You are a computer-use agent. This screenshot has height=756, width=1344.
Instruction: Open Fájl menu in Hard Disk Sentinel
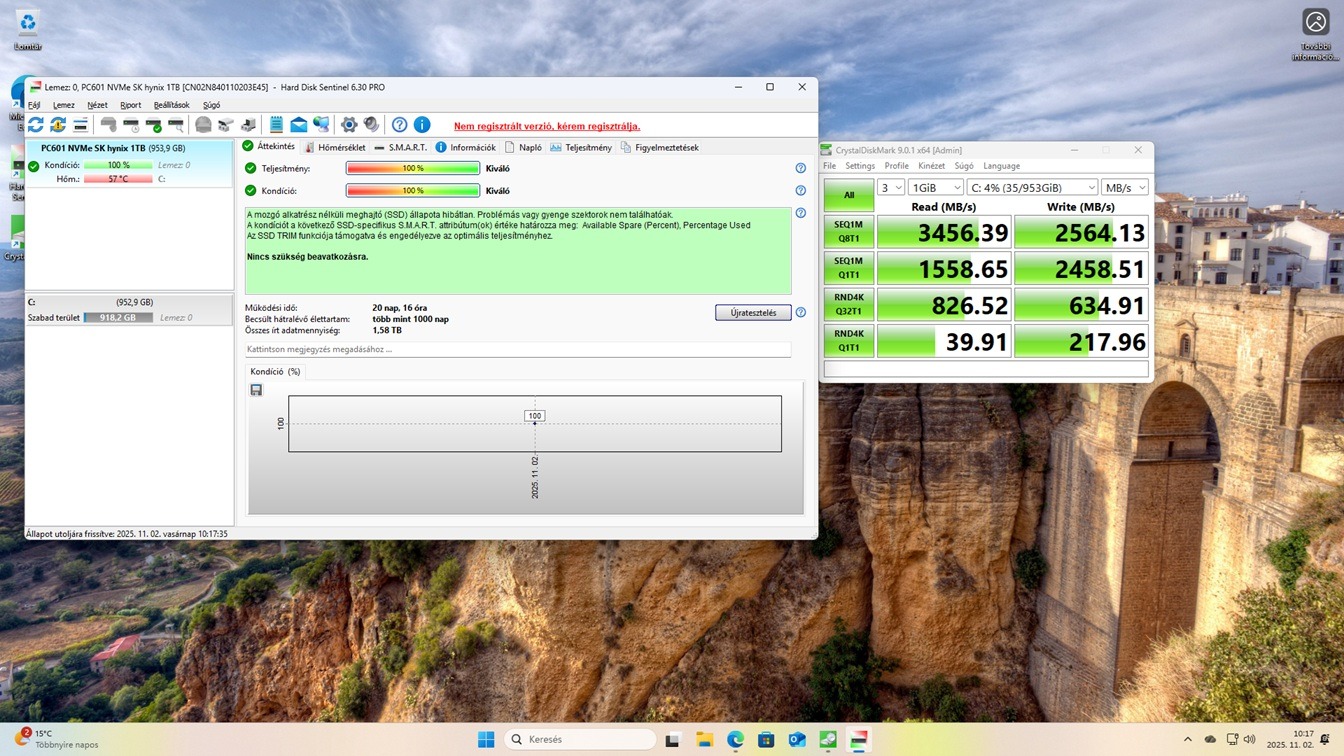pyautogui.click(x=34, y=105)
